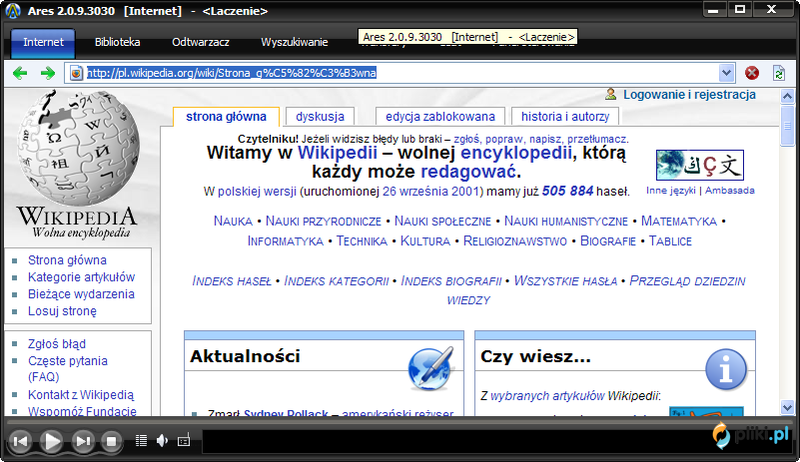Screen dimensions: 800x462
Task: Open the historia i autorzy tab
Action: (565, 117)
